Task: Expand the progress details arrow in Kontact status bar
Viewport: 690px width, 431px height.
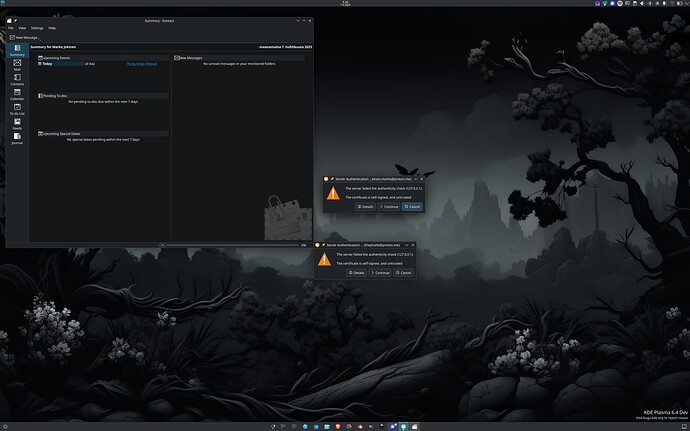Action: [x=162, y=245]
